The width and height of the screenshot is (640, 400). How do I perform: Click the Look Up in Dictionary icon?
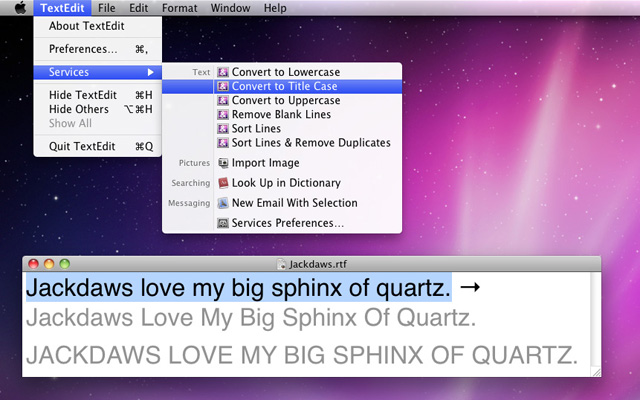click(x=223, y=183)
